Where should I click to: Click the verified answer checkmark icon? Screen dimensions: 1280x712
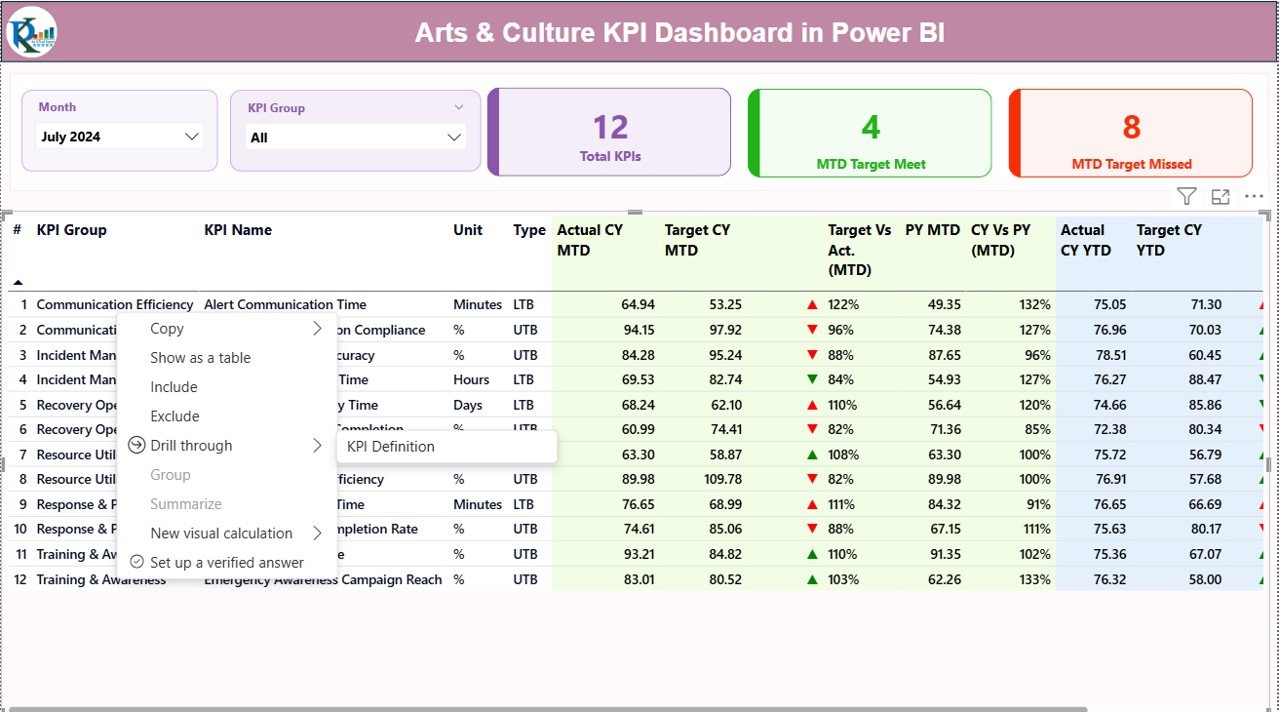click(137, 562)
